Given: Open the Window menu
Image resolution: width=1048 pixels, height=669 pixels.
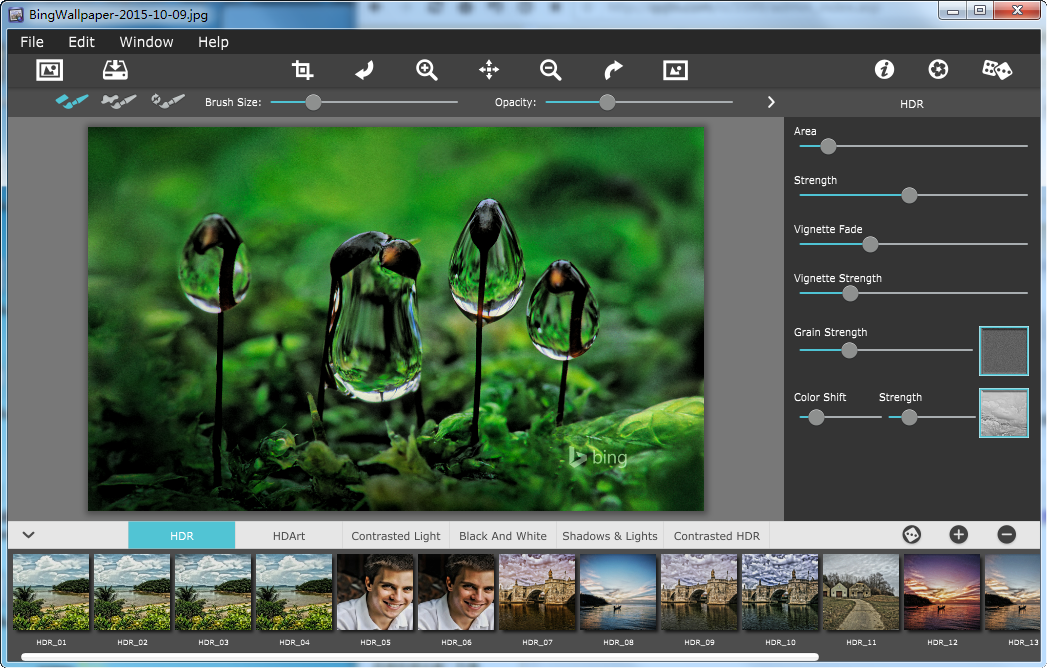Looking at the screenshot, I should pyautogui.click(x=146, y=42).
